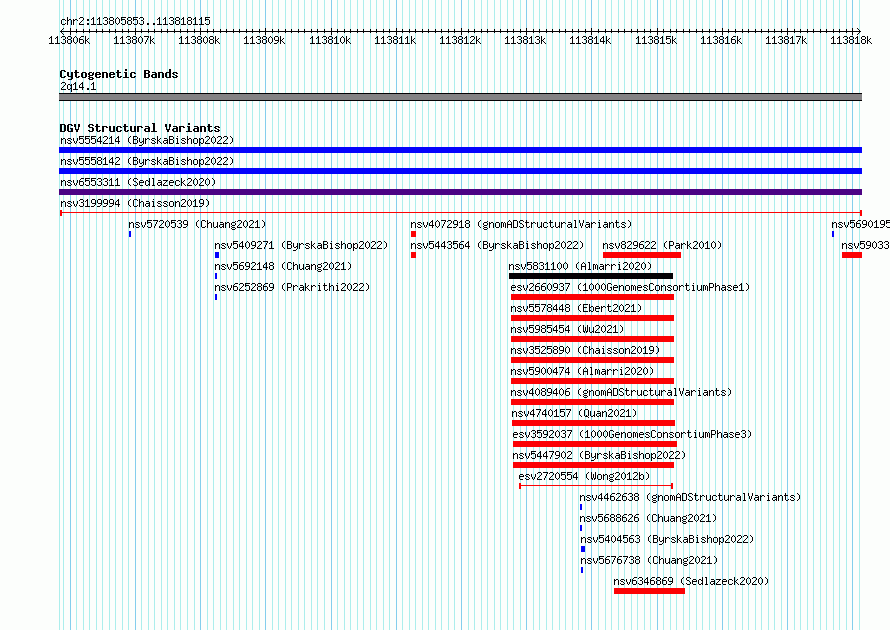
Task: Click the red nsv4072918 marker
Action: [413, 234]
